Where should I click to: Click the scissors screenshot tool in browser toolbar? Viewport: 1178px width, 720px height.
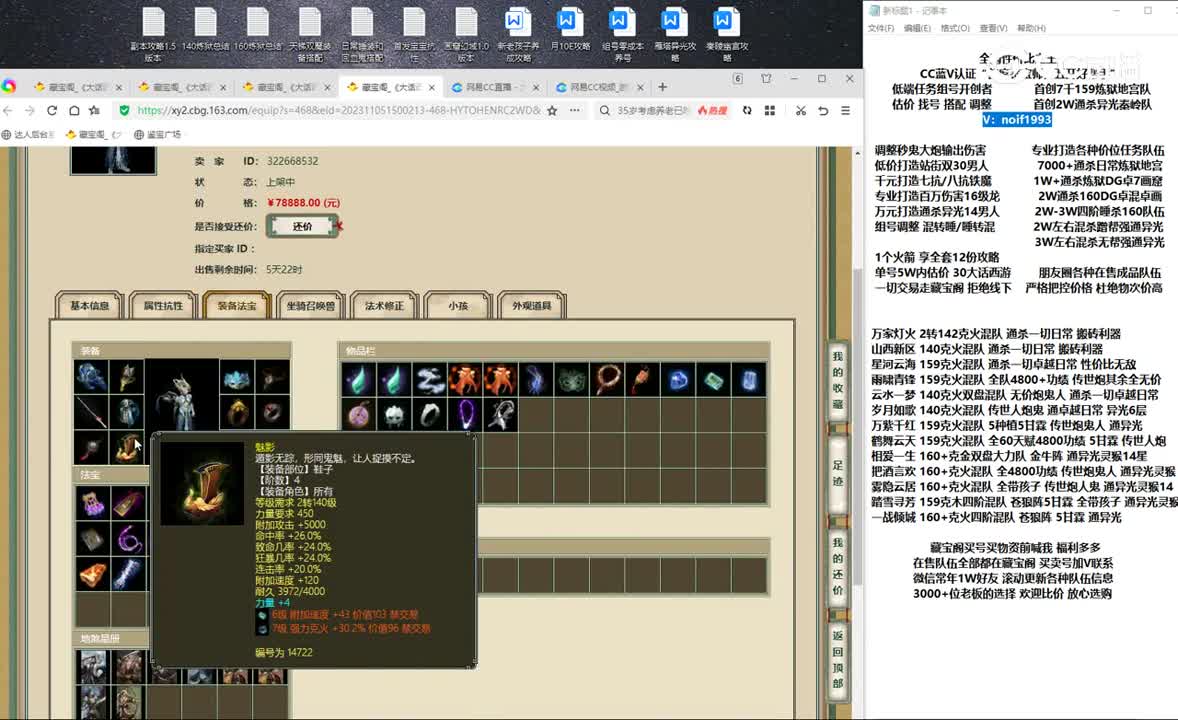pyautogui.click(x=801, y=110)
